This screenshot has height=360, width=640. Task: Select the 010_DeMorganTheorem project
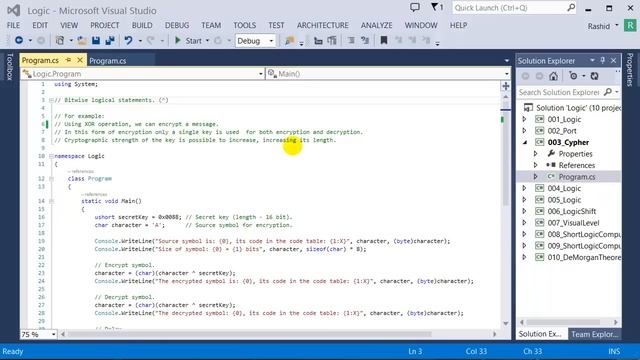pos(584,257)
